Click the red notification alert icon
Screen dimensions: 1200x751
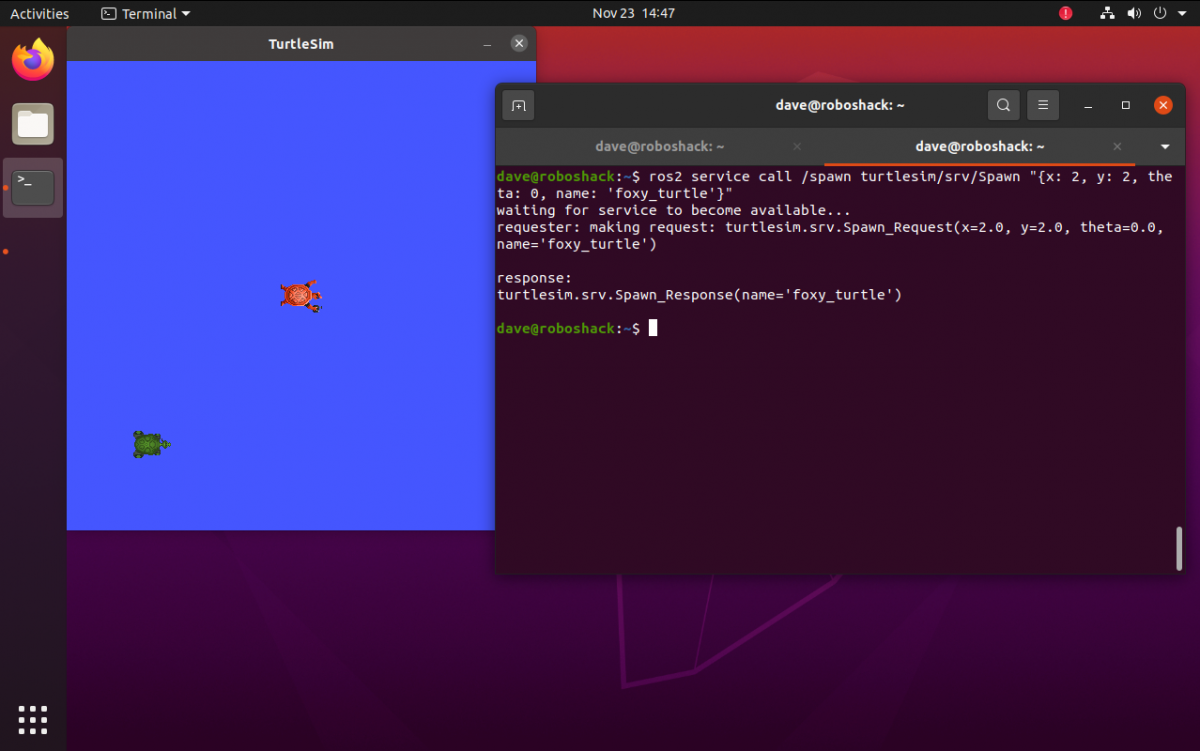[1065, 14]
